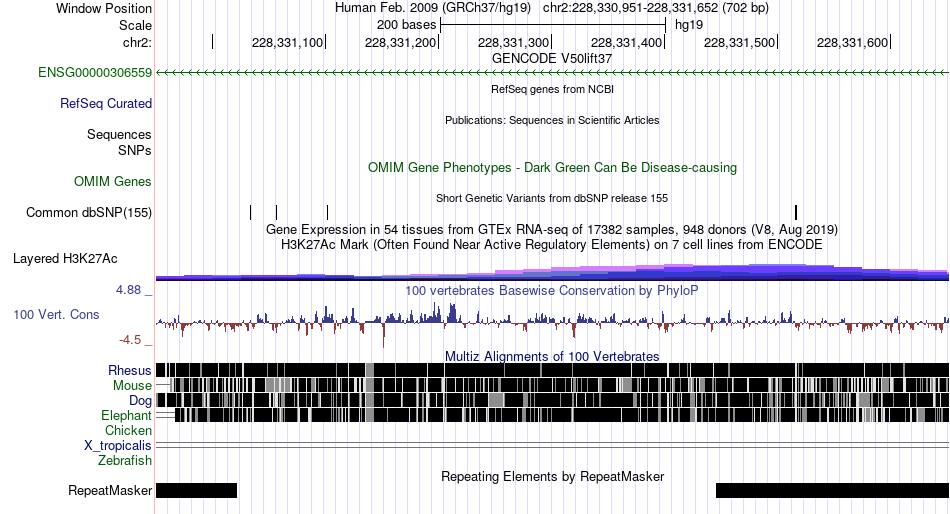
Task: Open the OMIM Genes track label
Action: (113, 181)
